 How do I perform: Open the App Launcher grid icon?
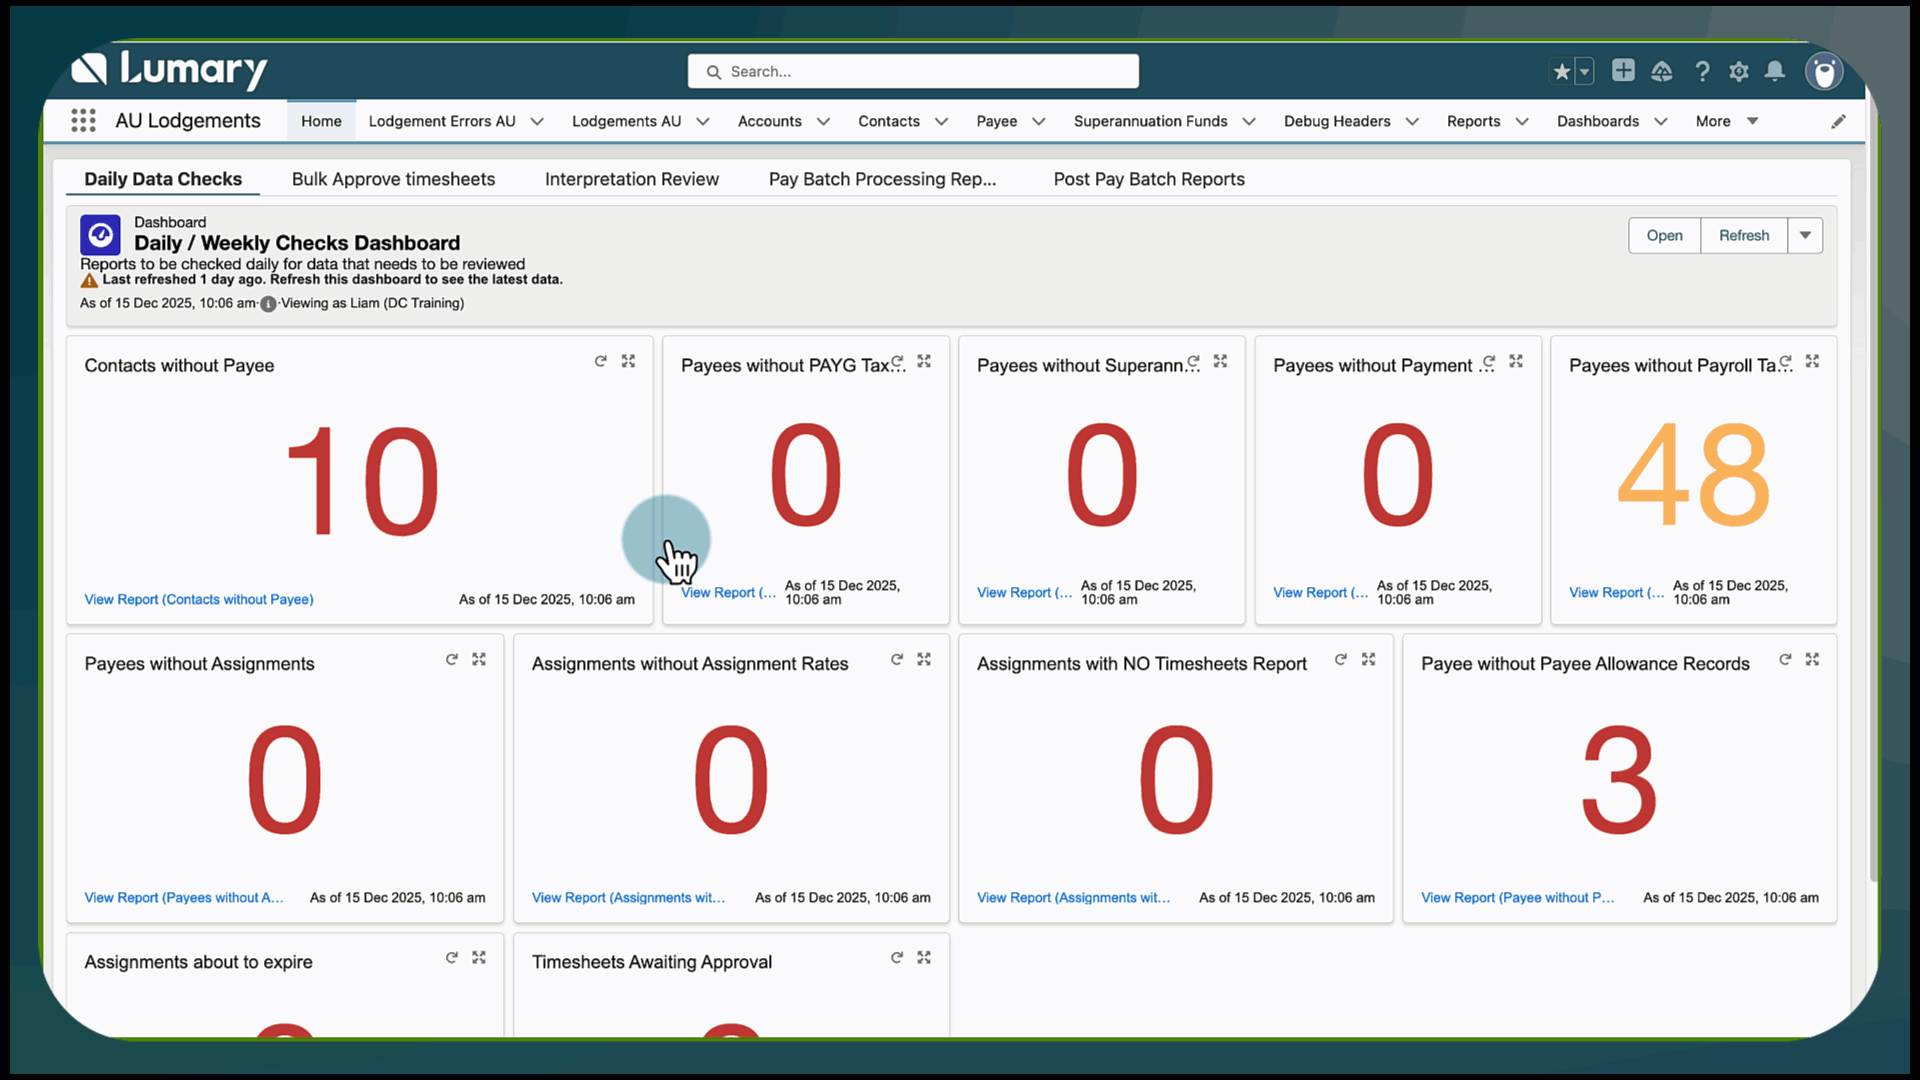pos(83,121)
